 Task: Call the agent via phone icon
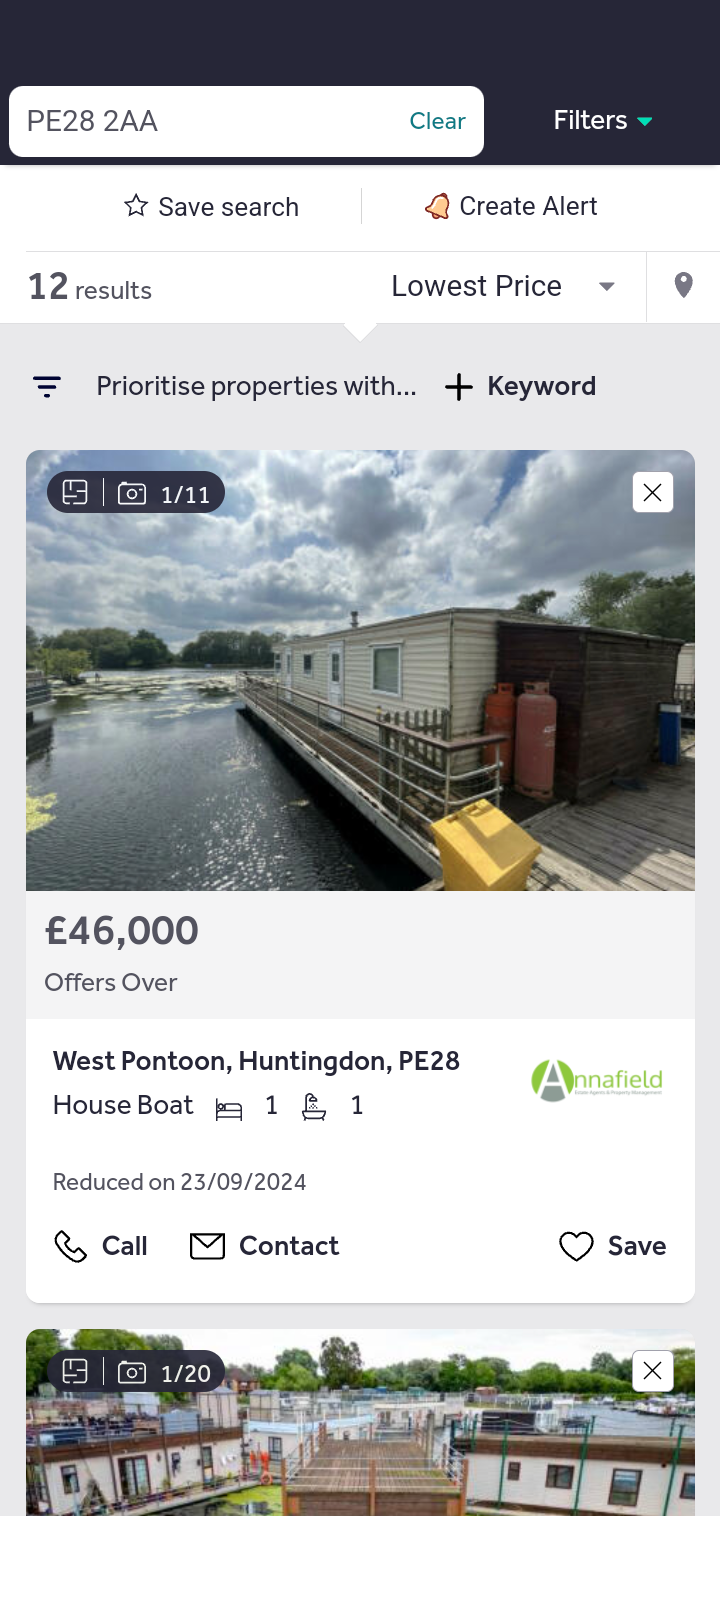pyautogui.click(x=71, y=1246)
